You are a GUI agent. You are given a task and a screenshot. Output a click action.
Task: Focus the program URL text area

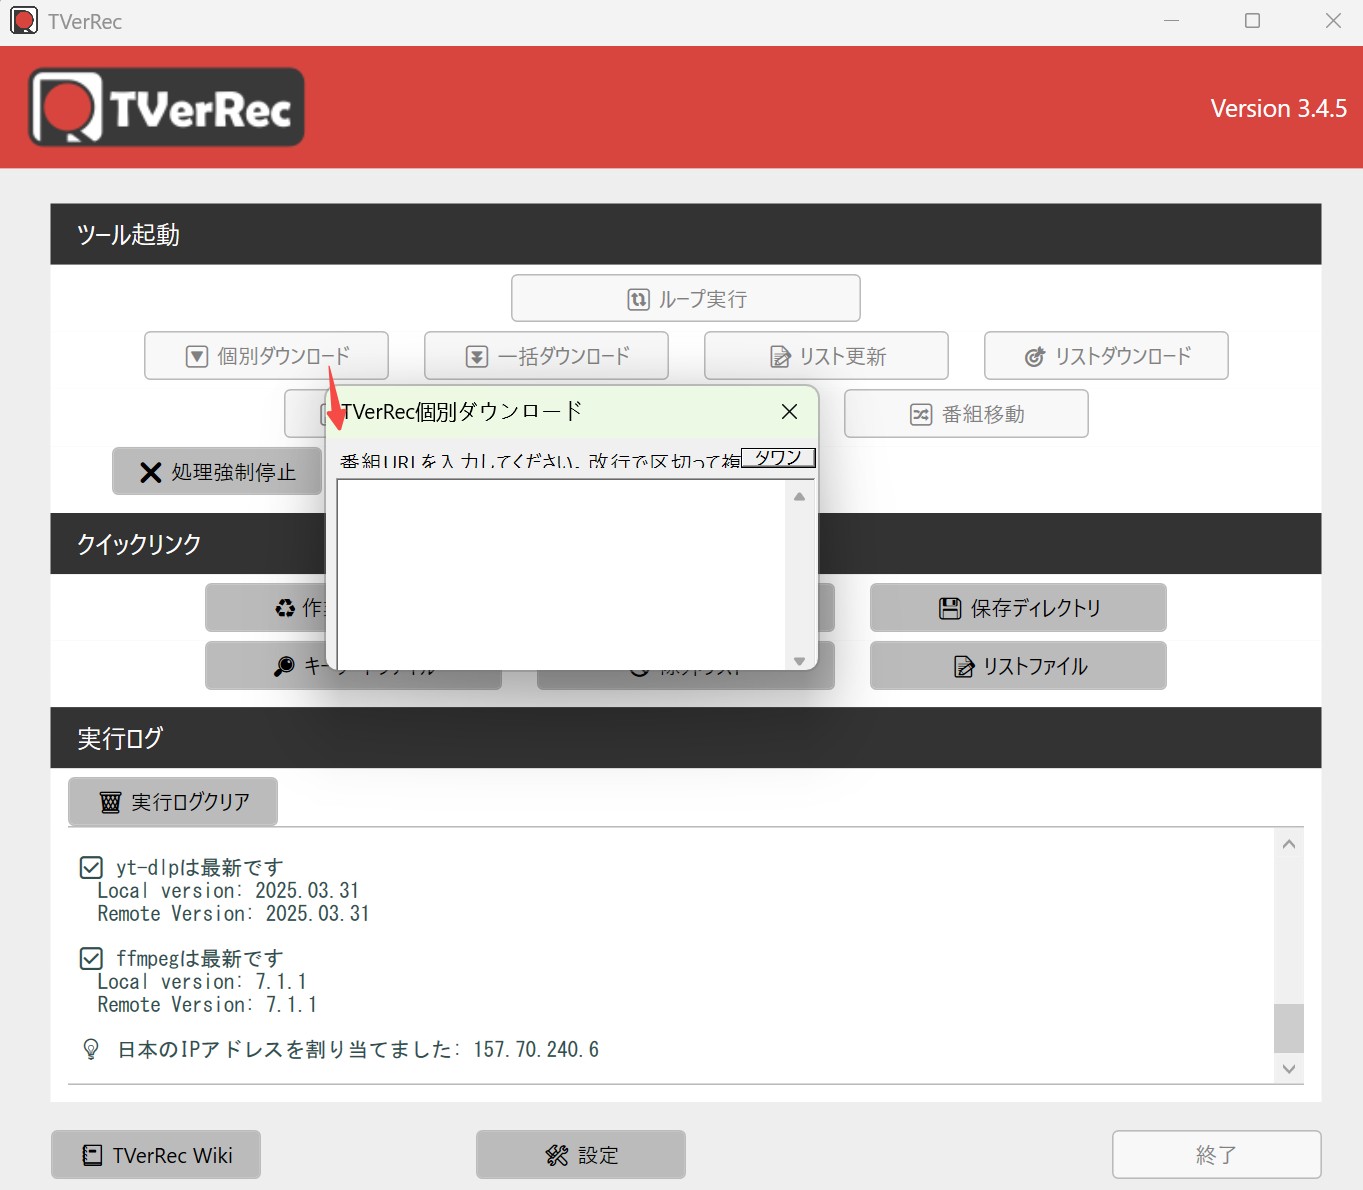click(562, 574)
